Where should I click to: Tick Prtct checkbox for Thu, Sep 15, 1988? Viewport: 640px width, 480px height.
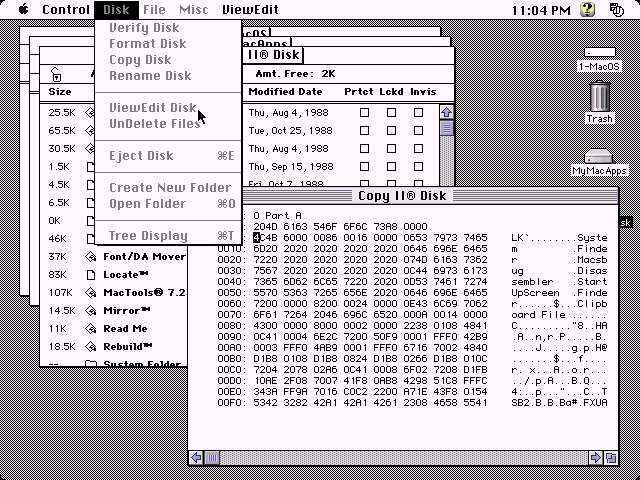(x=364, y=167)
